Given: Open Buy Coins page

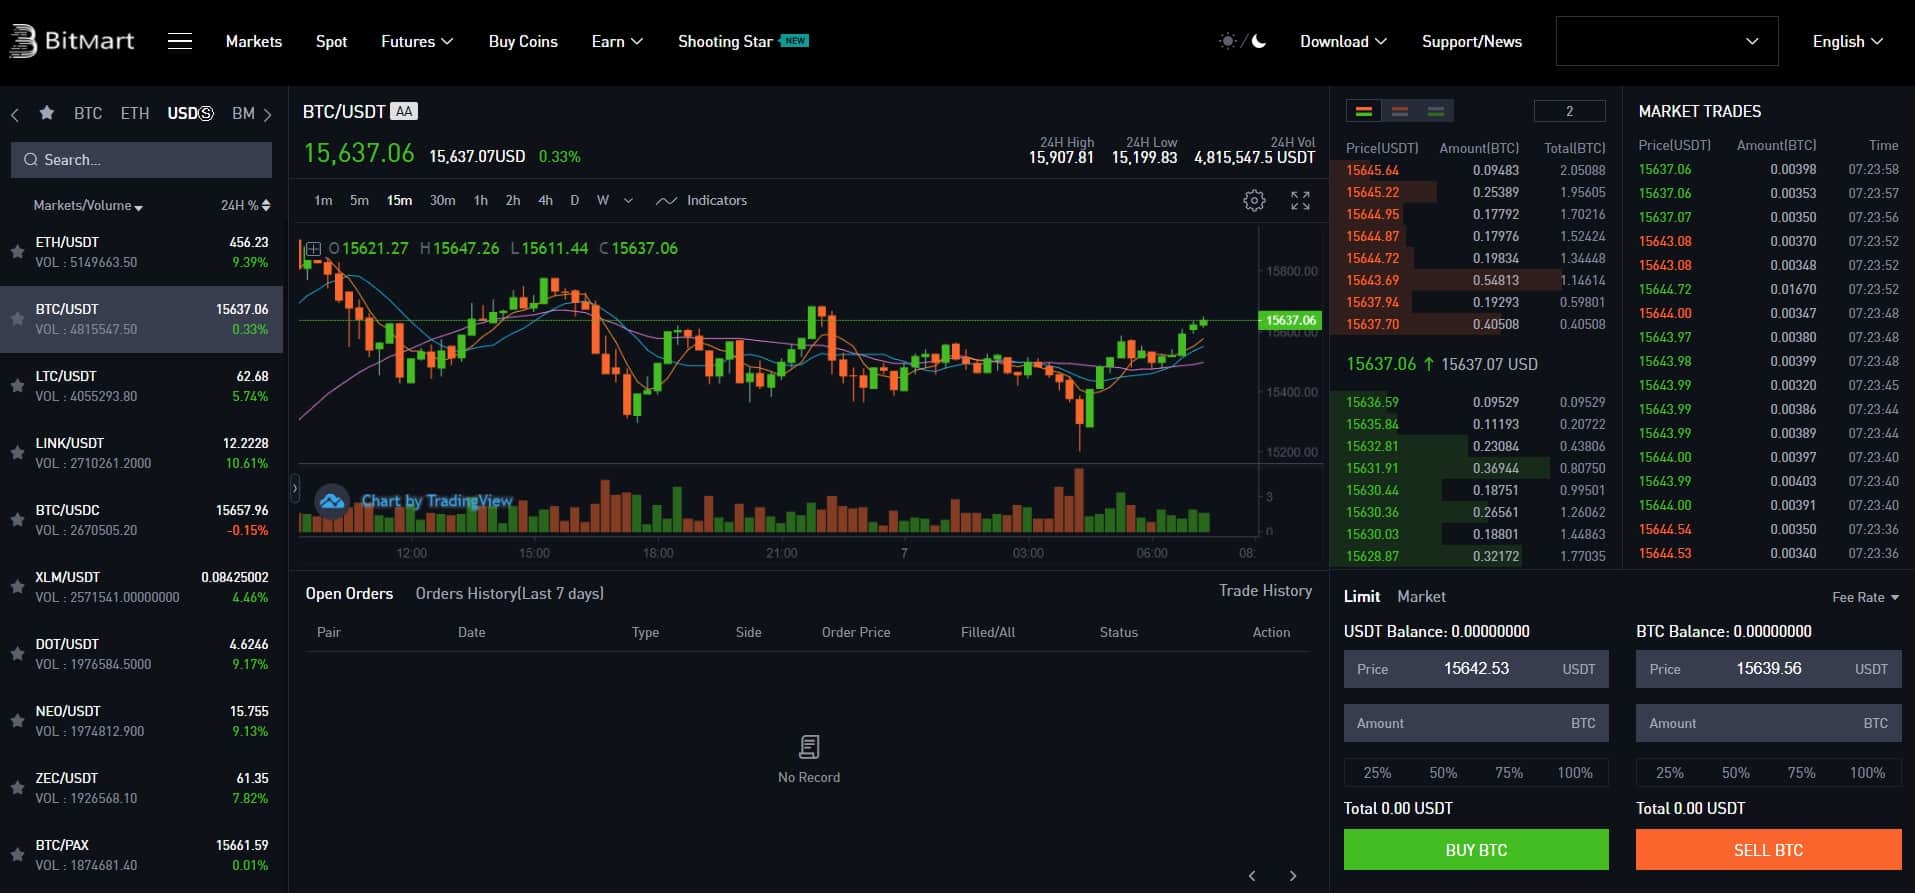Looking at the screenshot, I should coord(523,41).
